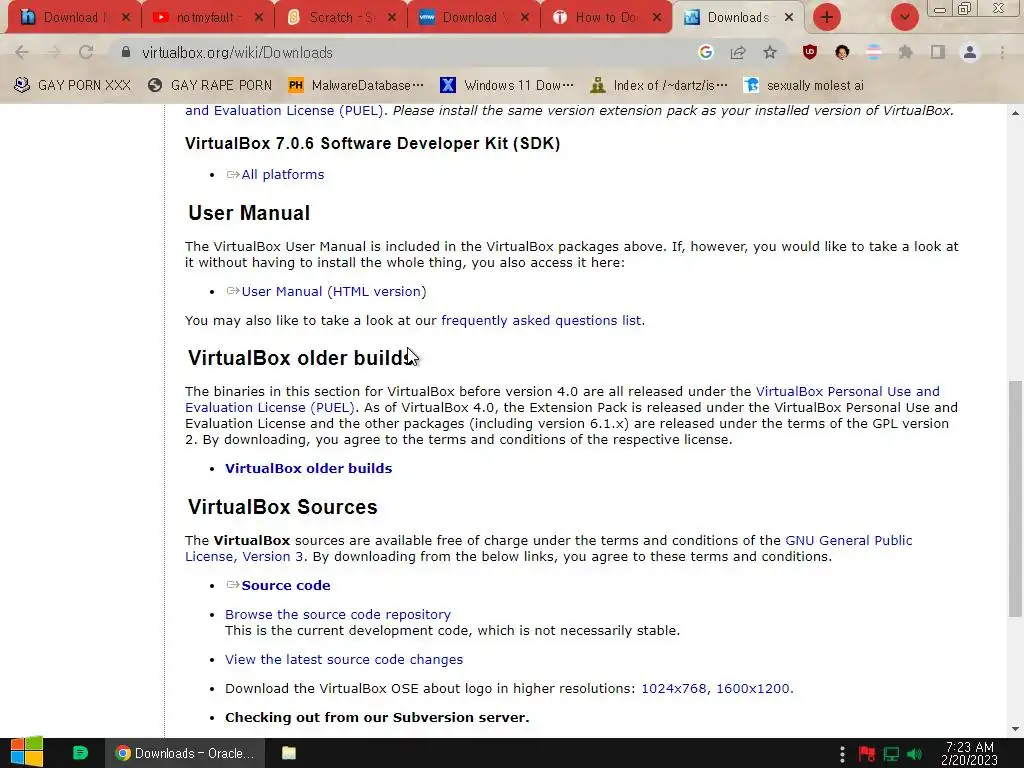Go back to the previous page
The height and width of the screenshot is (768, 1024).
(x=22, y=52)
